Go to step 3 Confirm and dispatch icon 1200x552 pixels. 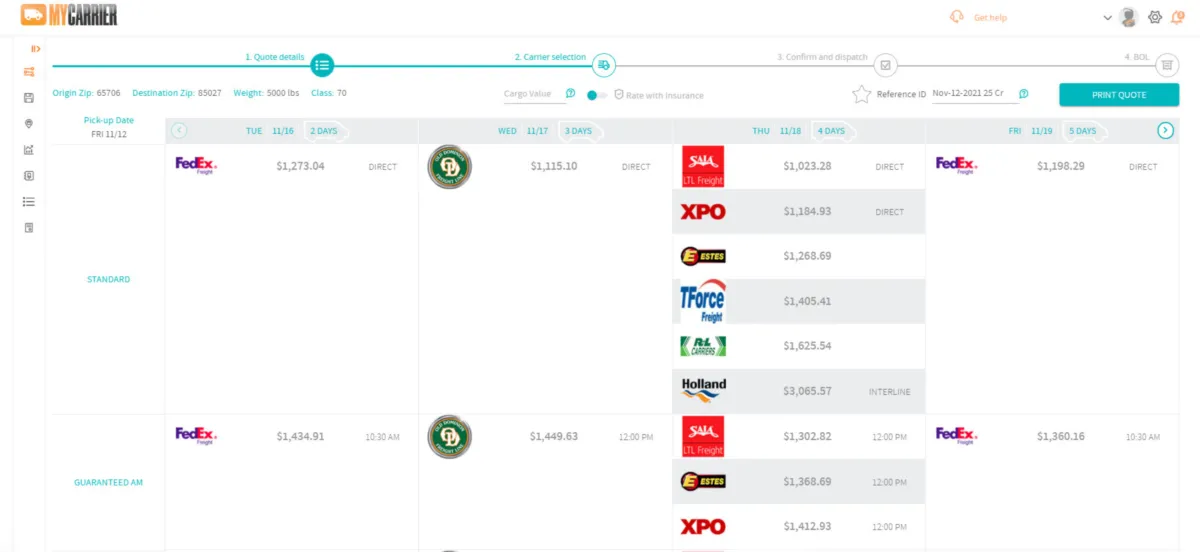(885, 65)
